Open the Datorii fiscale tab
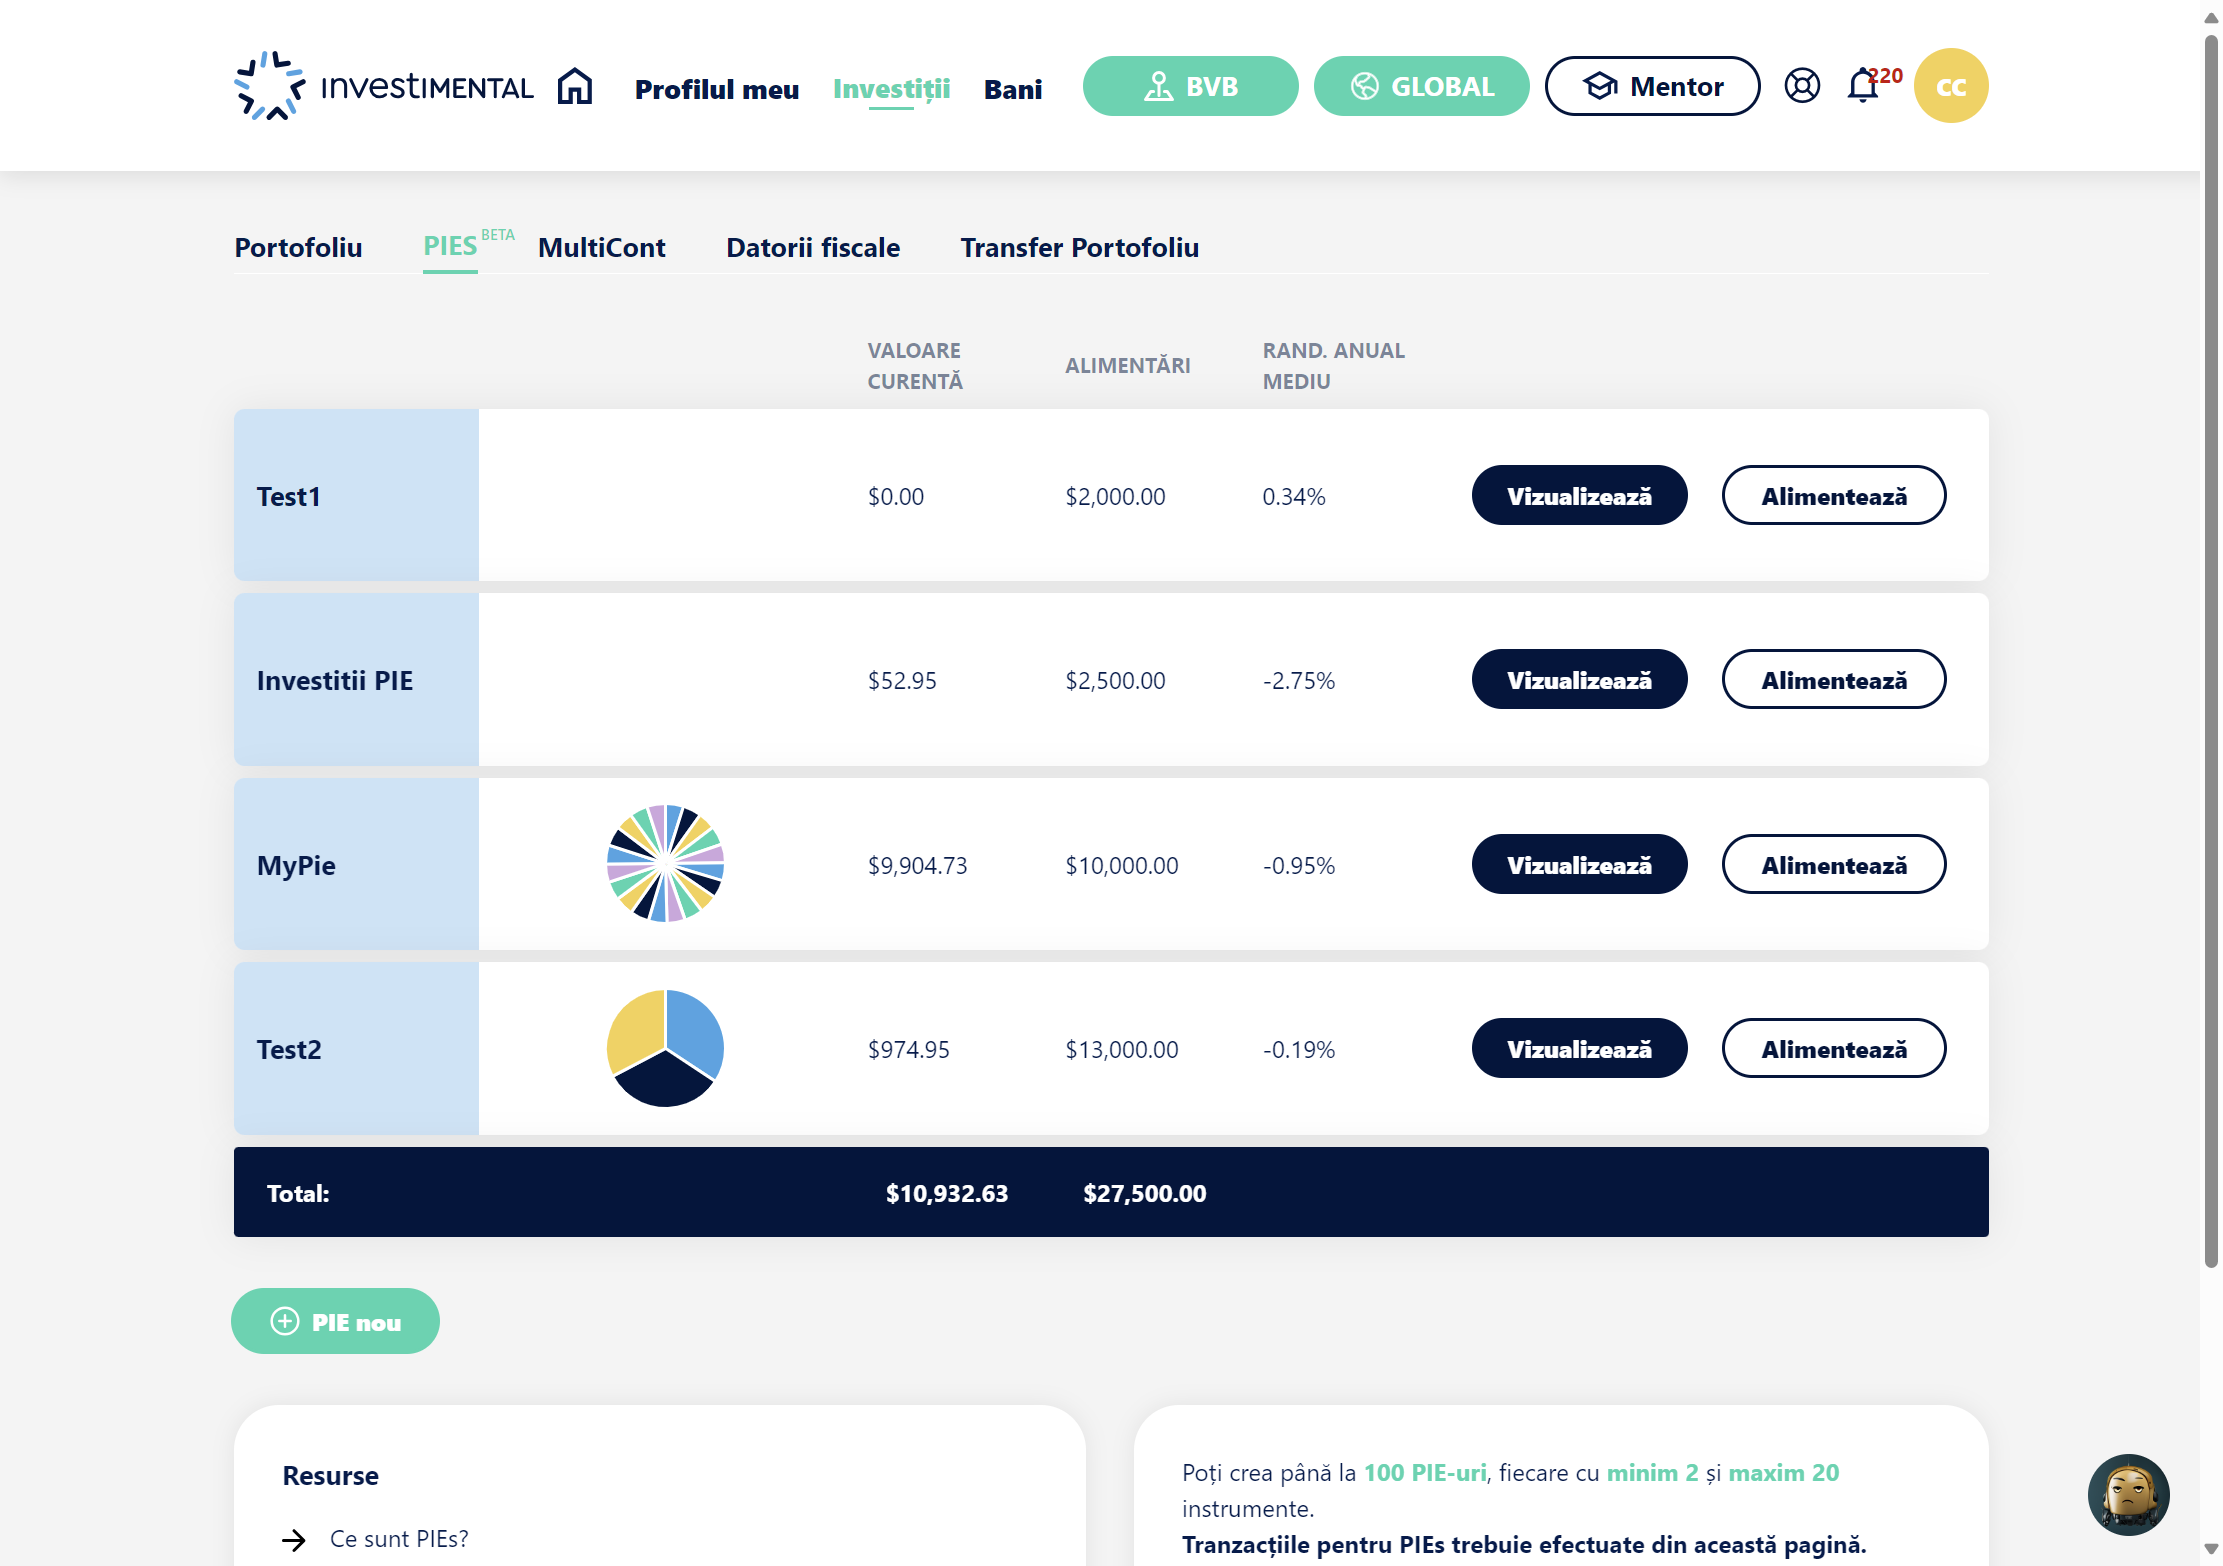Image resolution: width=2223 pixels, height=1566 pixels. point(813,247)
